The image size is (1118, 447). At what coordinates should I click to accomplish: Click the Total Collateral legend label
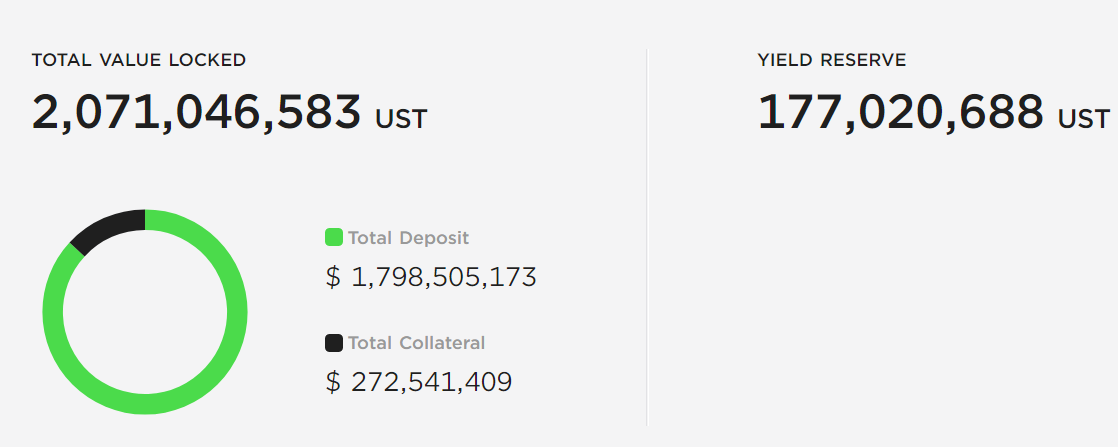[x=416, y=343]
